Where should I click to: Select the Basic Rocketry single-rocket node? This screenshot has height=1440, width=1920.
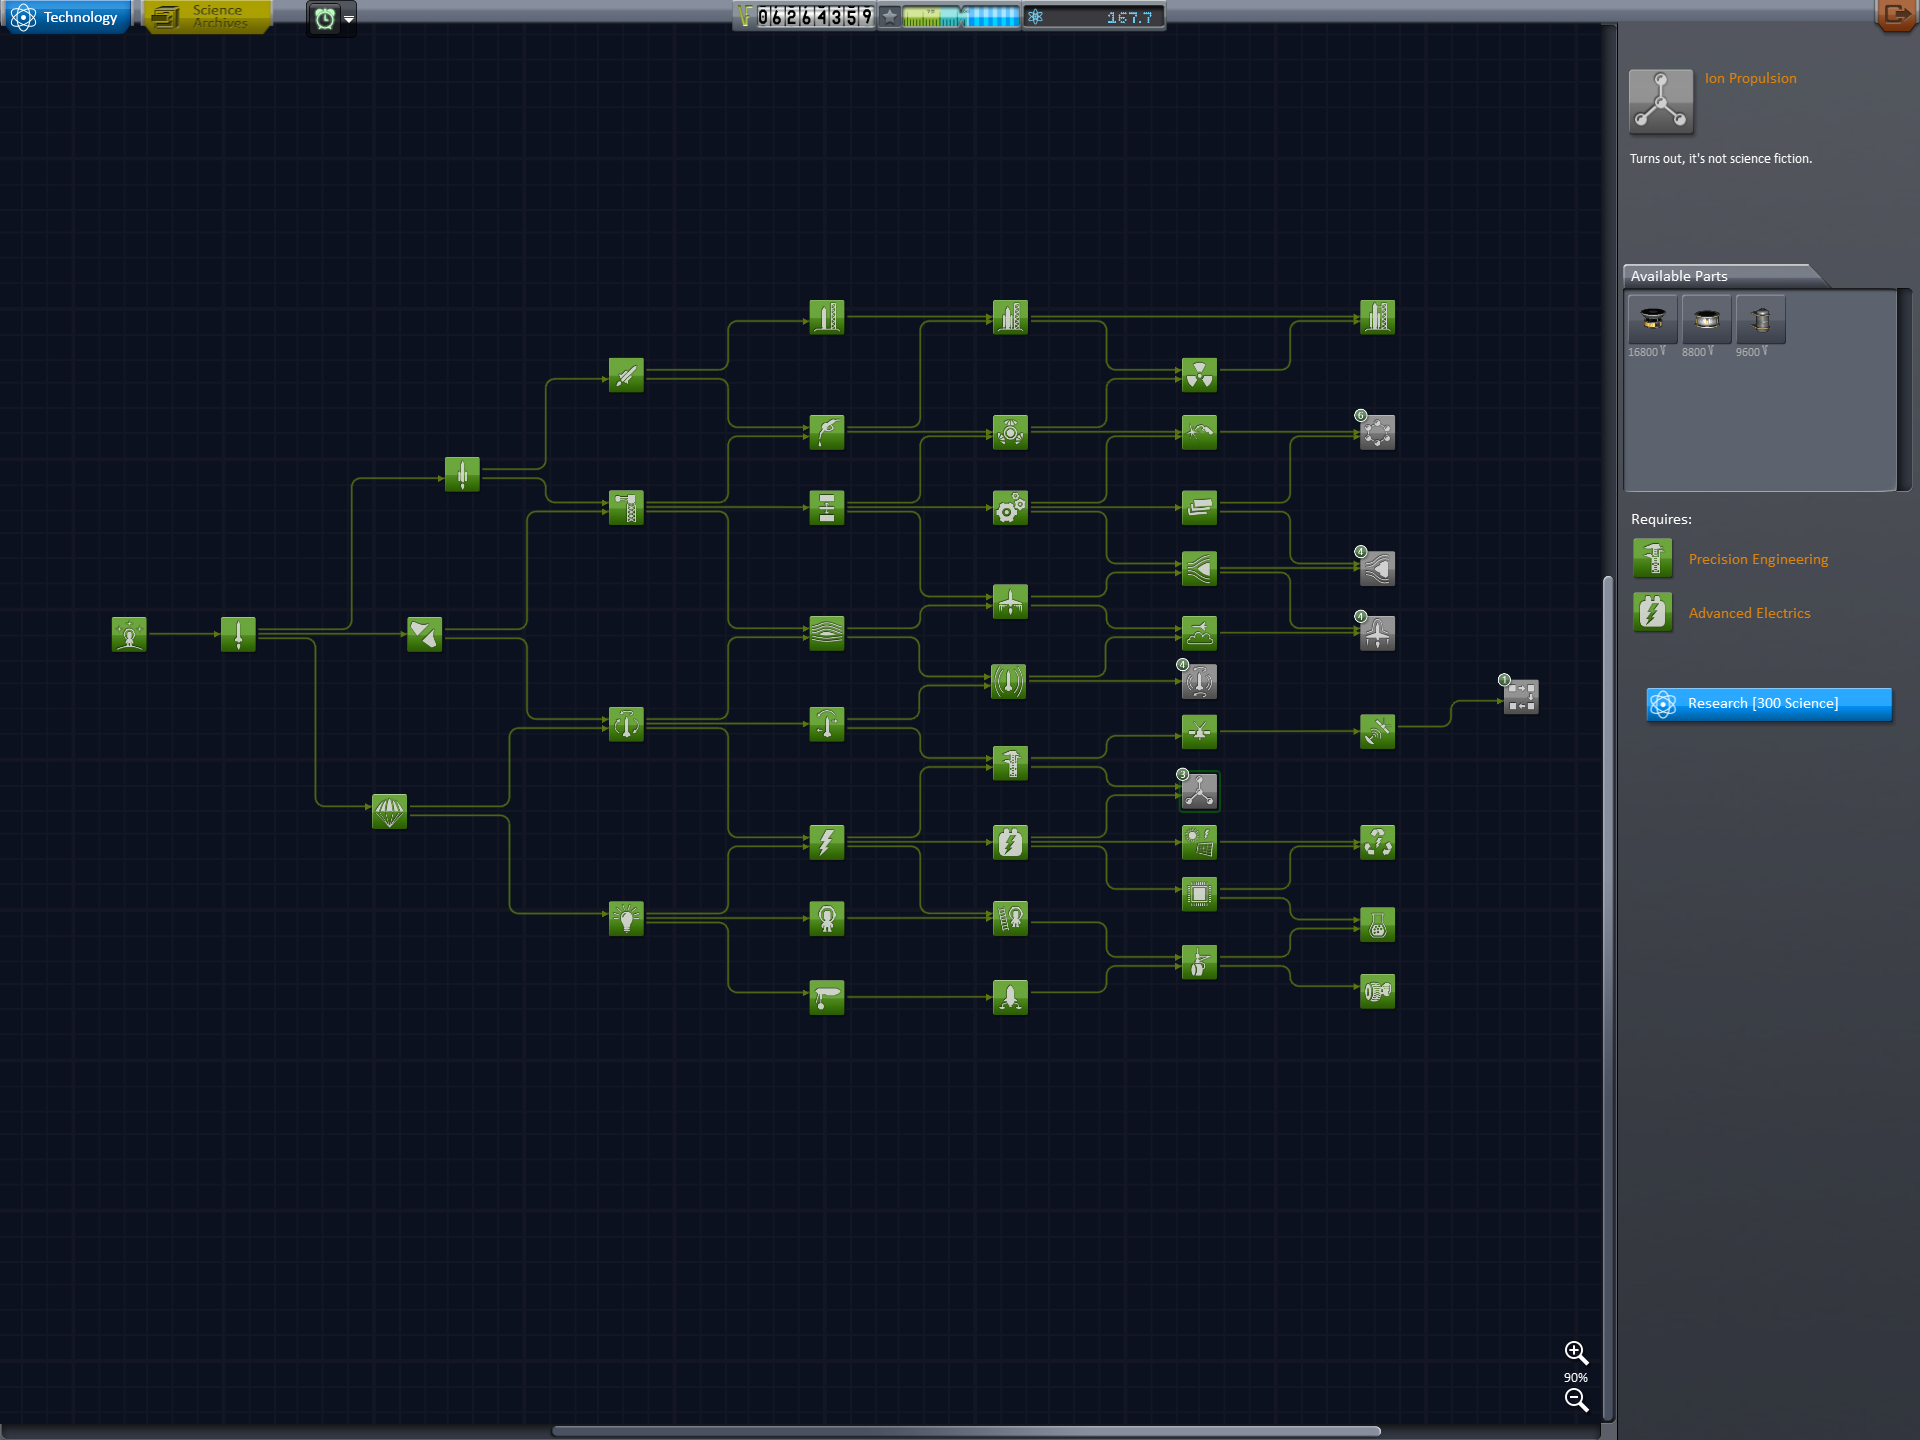click(238, 634)
